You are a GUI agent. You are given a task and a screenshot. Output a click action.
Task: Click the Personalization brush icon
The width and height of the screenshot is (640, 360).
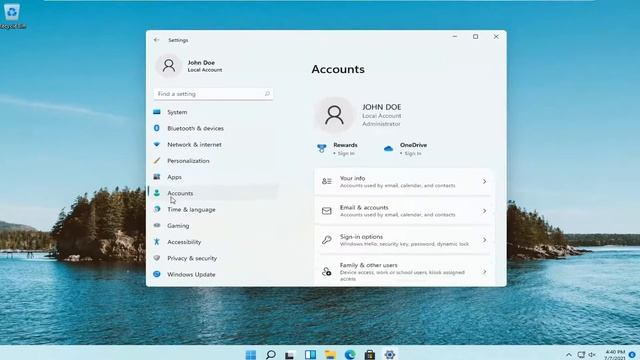click(157, 161)
